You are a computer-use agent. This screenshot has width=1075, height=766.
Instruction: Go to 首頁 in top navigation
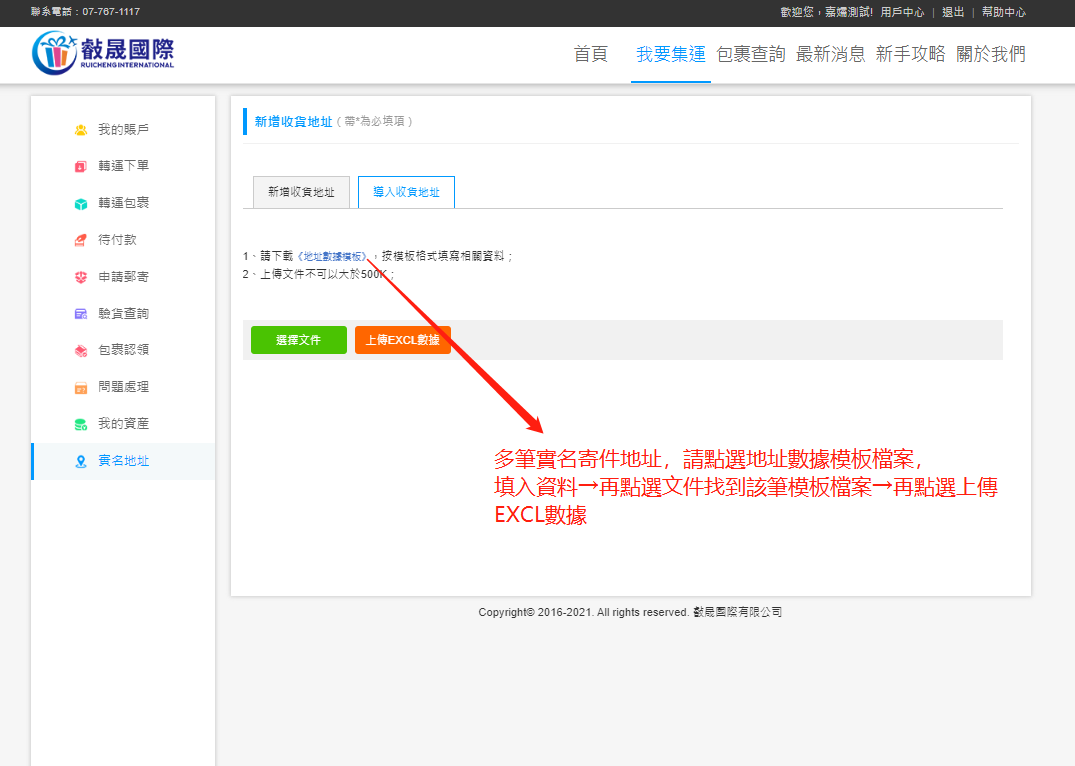590,54
